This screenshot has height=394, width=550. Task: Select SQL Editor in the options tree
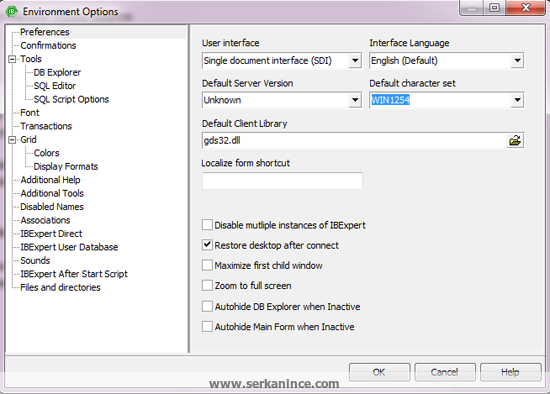(x=55, y=86)
